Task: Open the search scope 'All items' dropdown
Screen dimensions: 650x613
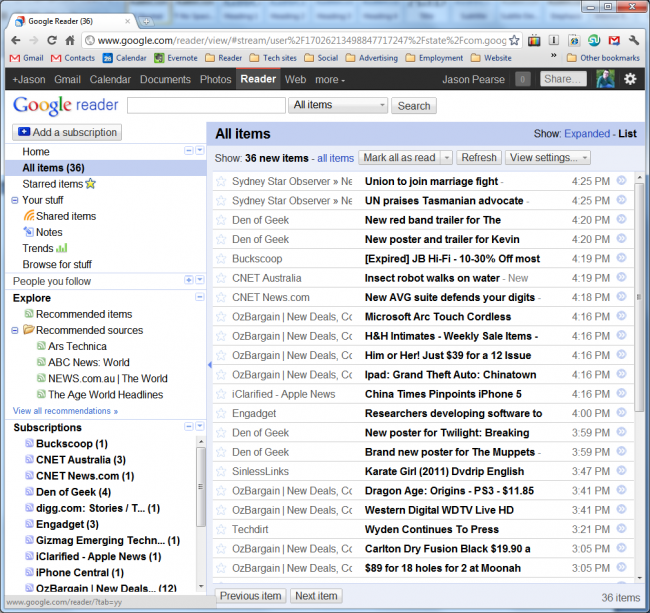Action: (x=337, y=105)
